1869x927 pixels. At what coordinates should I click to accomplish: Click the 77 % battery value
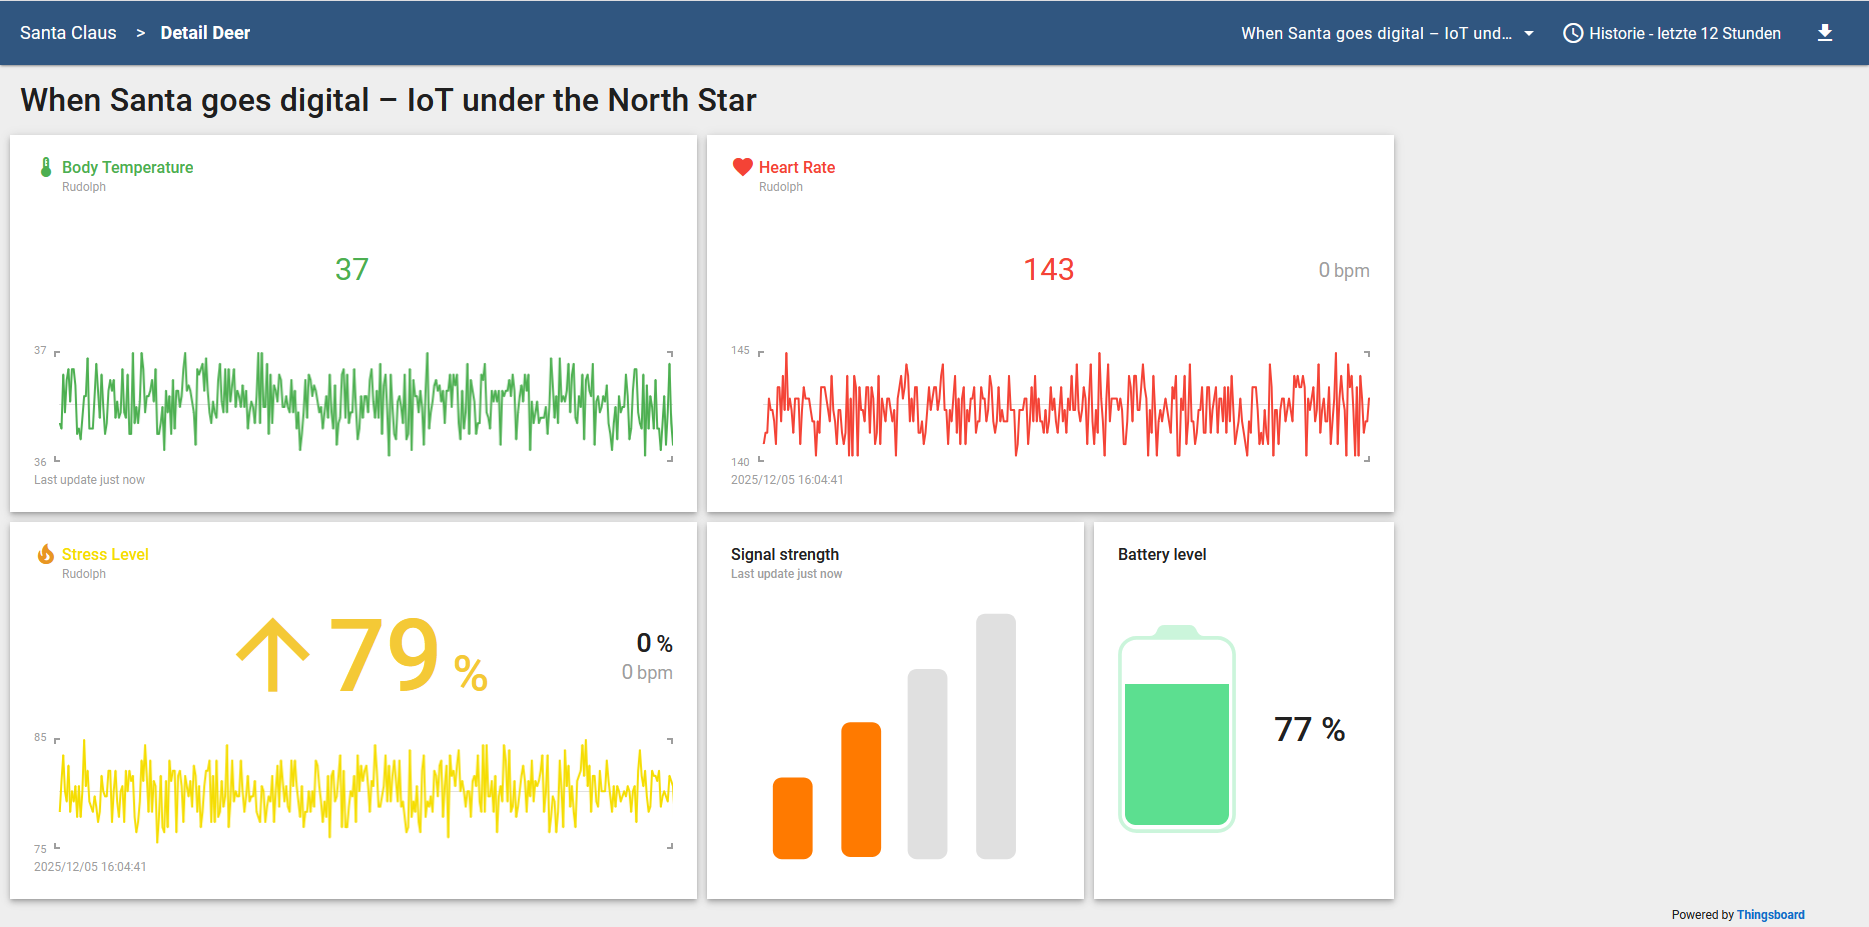pyautogui.click(x=1309, y=729)
